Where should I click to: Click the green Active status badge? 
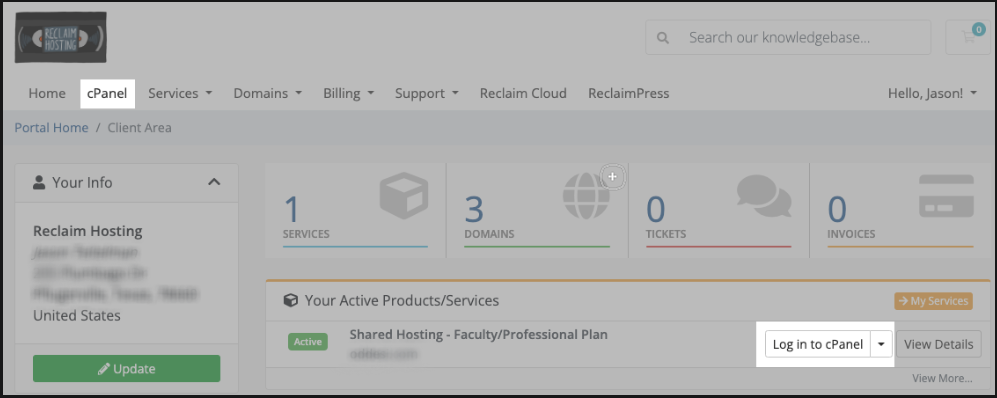[308, 342]
